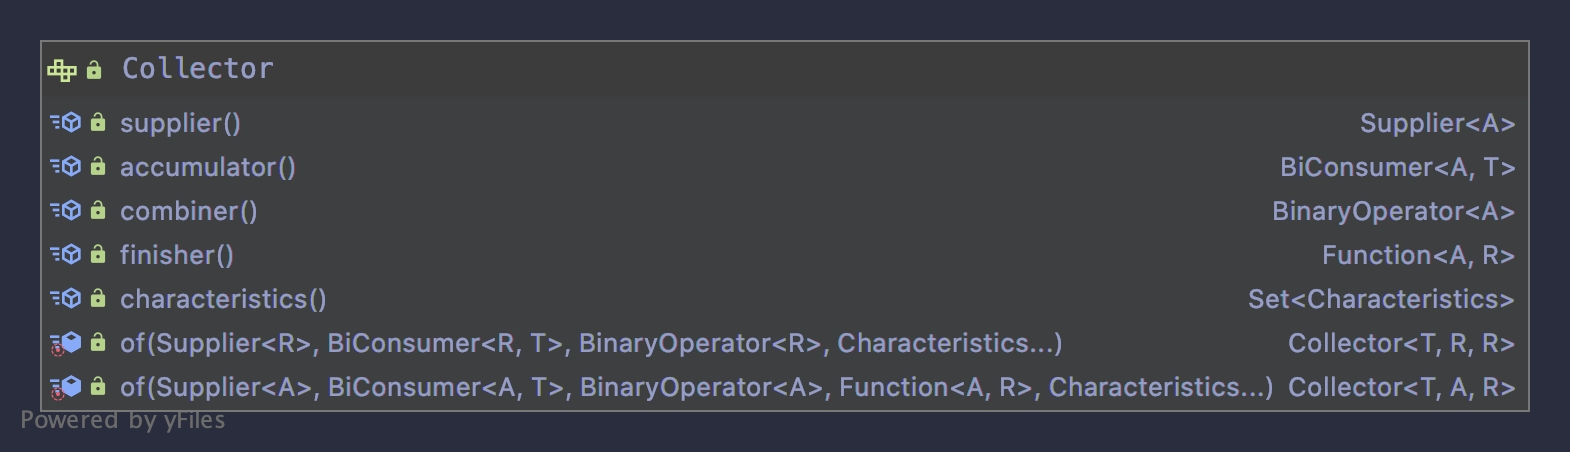Click the lock icon next to Collector title

(x=94, y=70)
